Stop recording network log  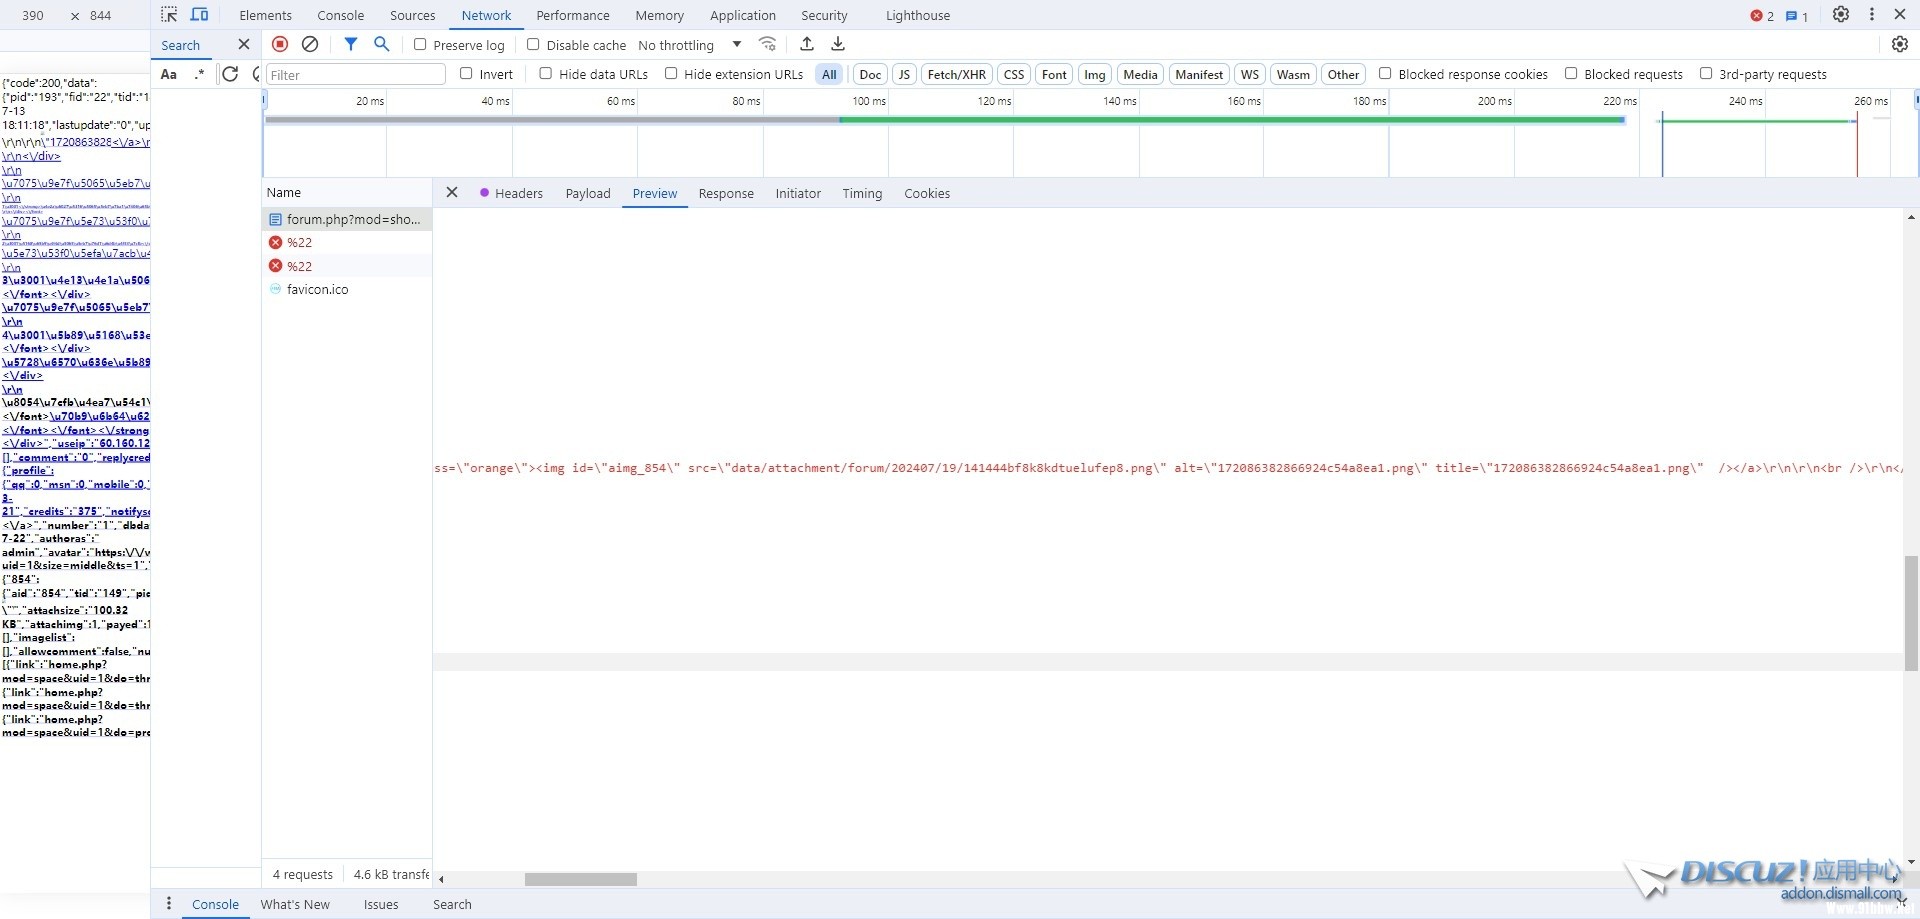point(280,44)
